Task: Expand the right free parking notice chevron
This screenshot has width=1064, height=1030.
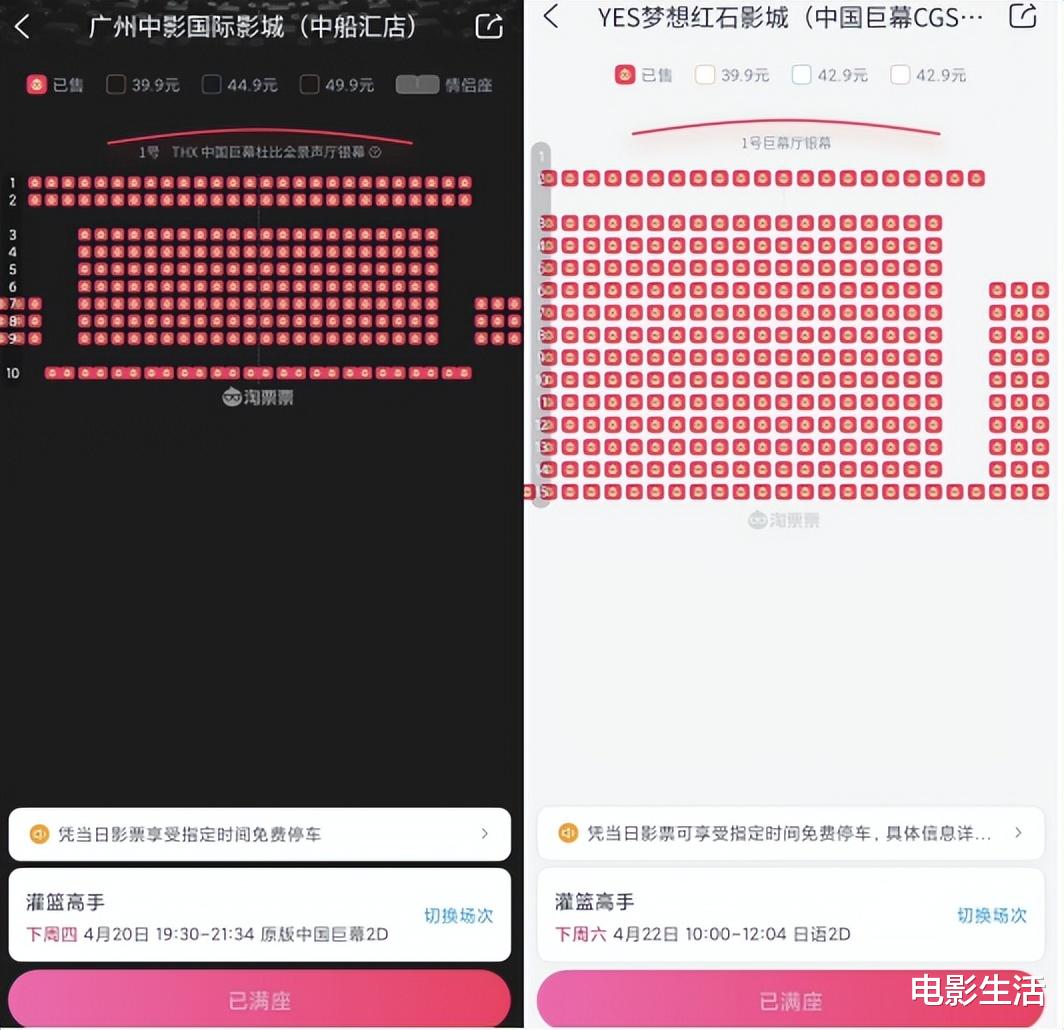Action: click(1019, 833)
